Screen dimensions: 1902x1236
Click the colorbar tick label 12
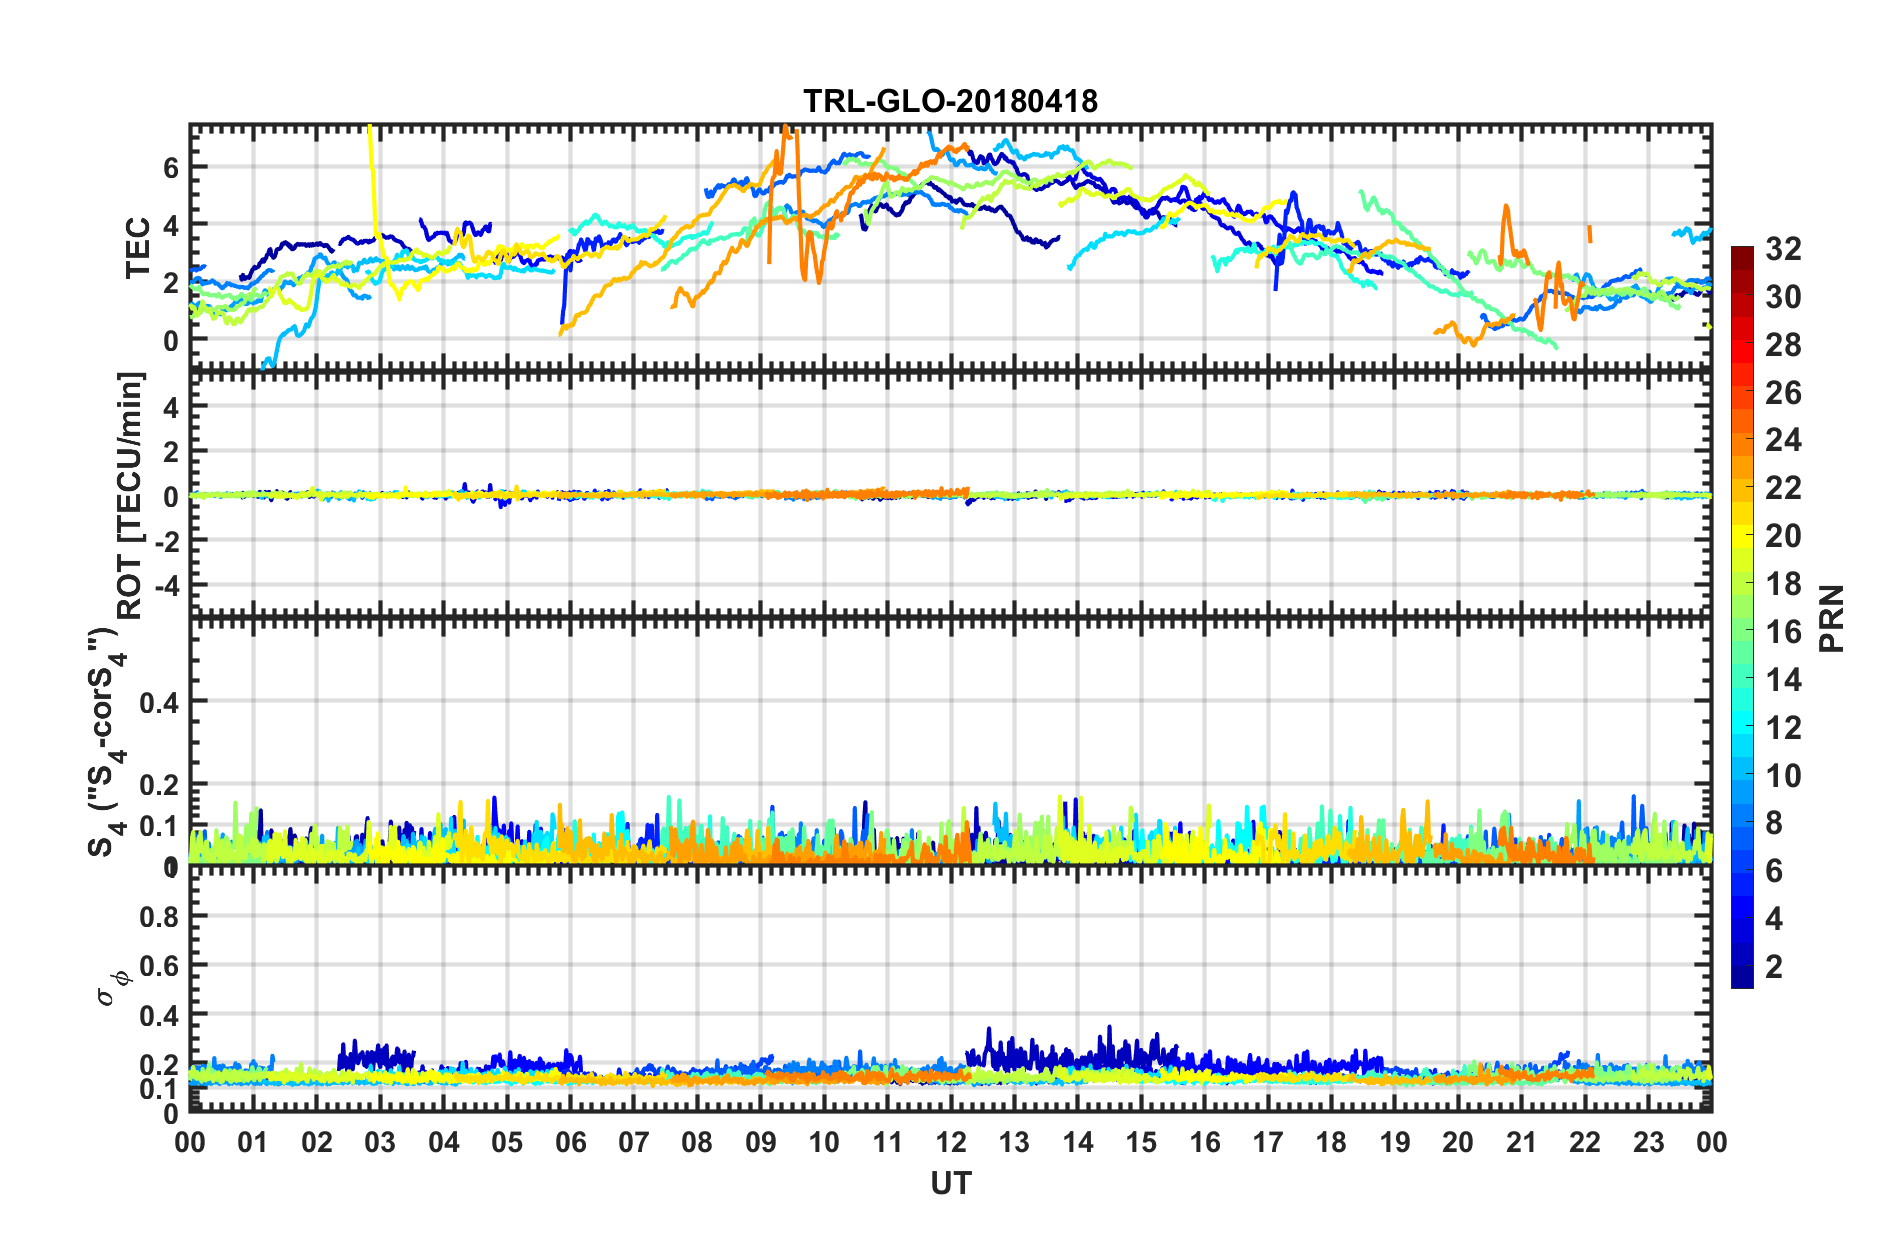click(x=1783, y=728)
